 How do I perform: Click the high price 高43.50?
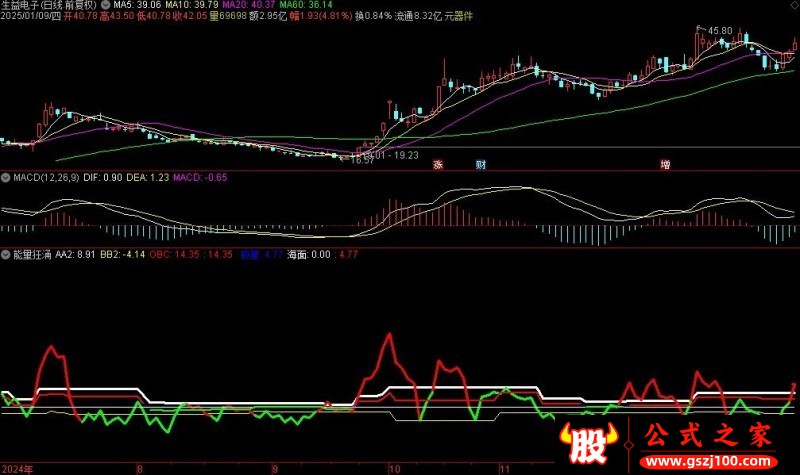117,16
